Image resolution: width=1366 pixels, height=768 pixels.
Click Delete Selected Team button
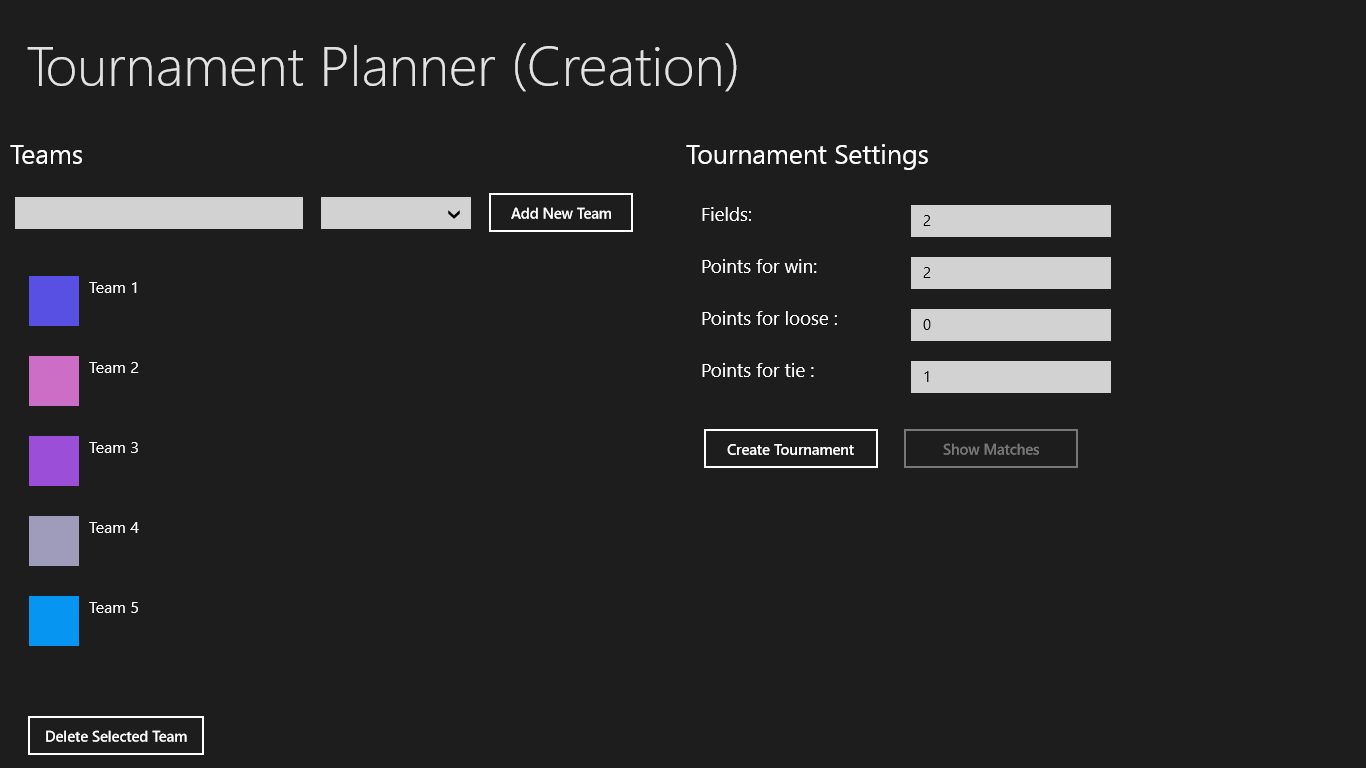(116, 736)
